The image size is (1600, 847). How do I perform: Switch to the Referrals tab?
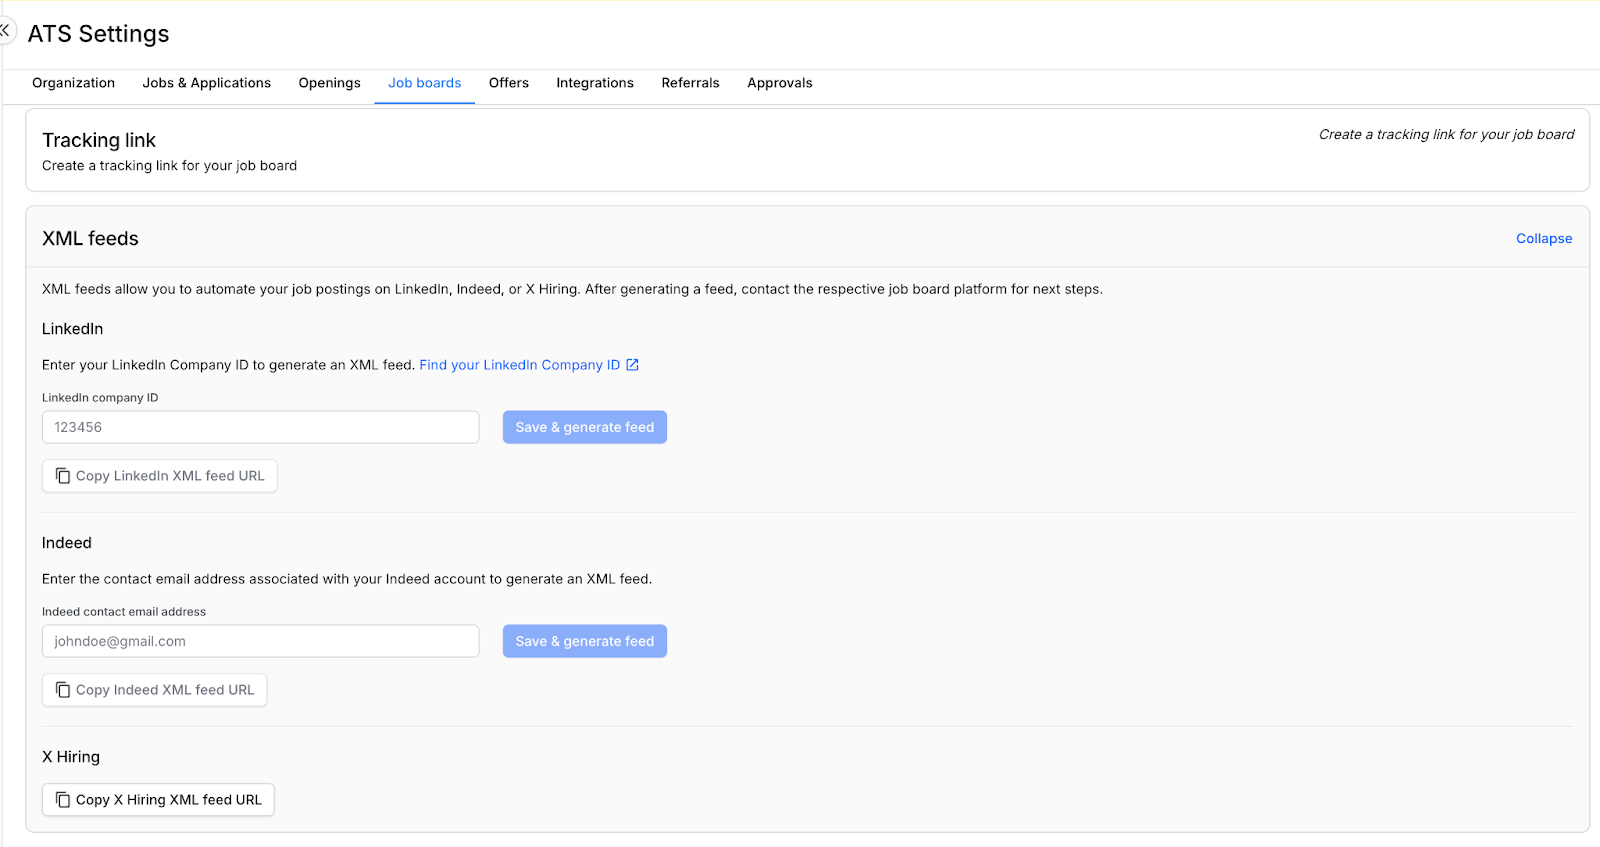pyautogui.click(x=690, y=83)
